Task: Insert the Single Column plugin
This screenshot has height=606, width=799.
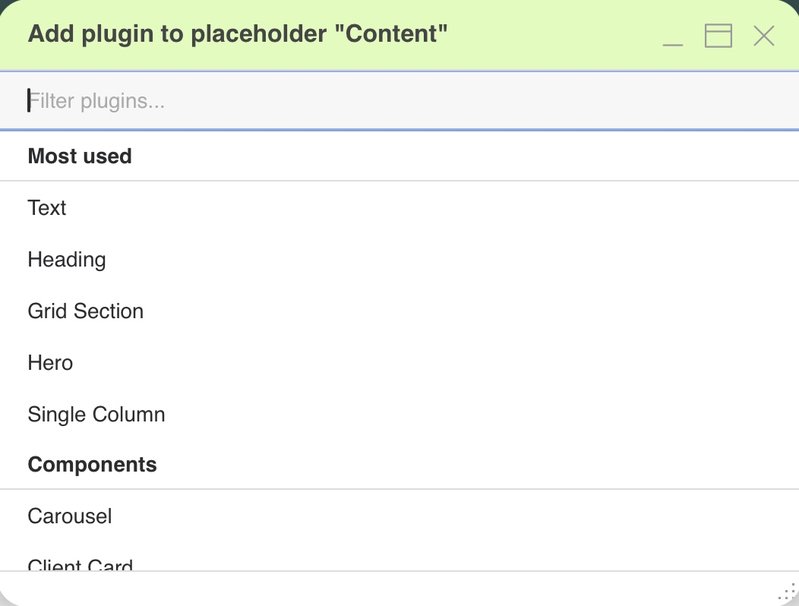Action: click(x=400, y=414)
